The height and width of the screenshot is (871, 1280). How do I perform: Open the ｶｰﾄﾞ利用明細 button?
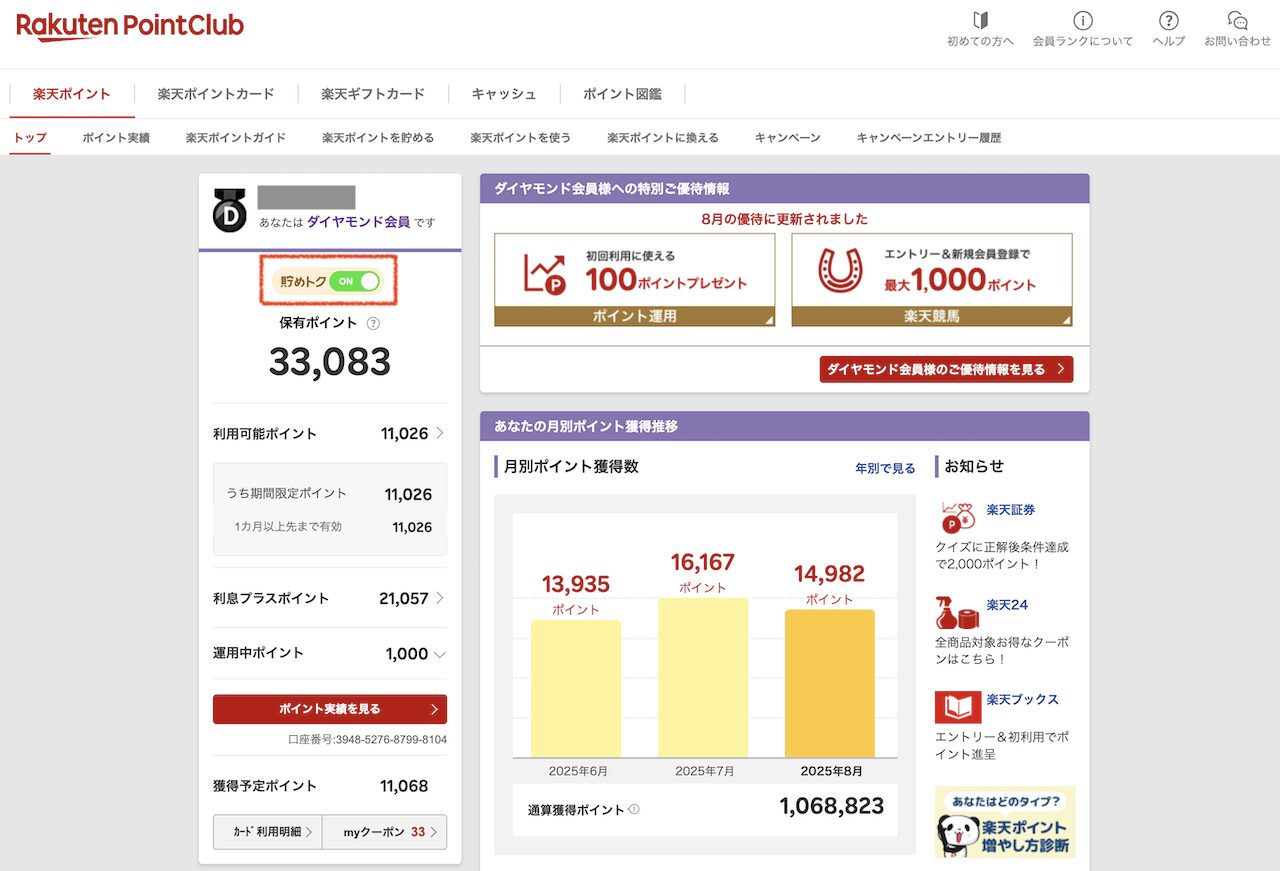pyautogui.click(x=268, y=832)
